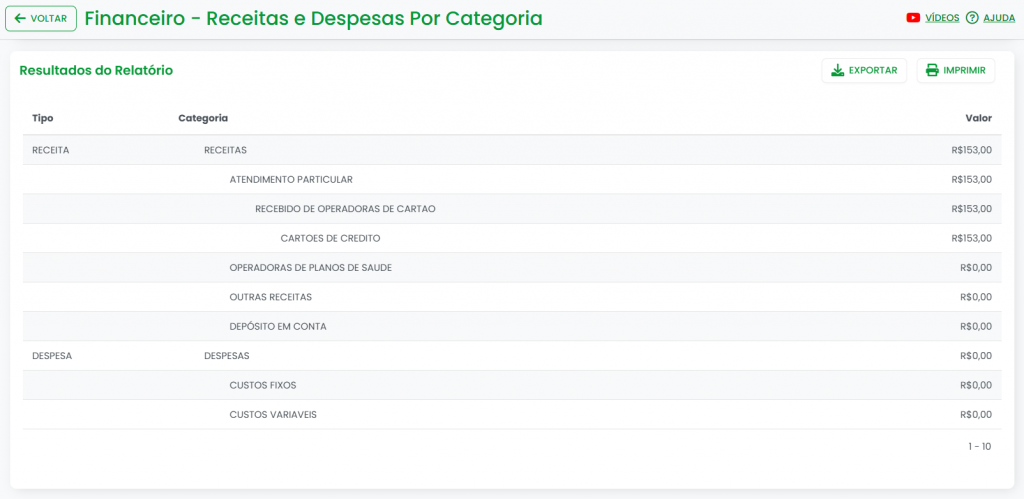
Task: Select the Valor column header
Action: pos(978,118)
